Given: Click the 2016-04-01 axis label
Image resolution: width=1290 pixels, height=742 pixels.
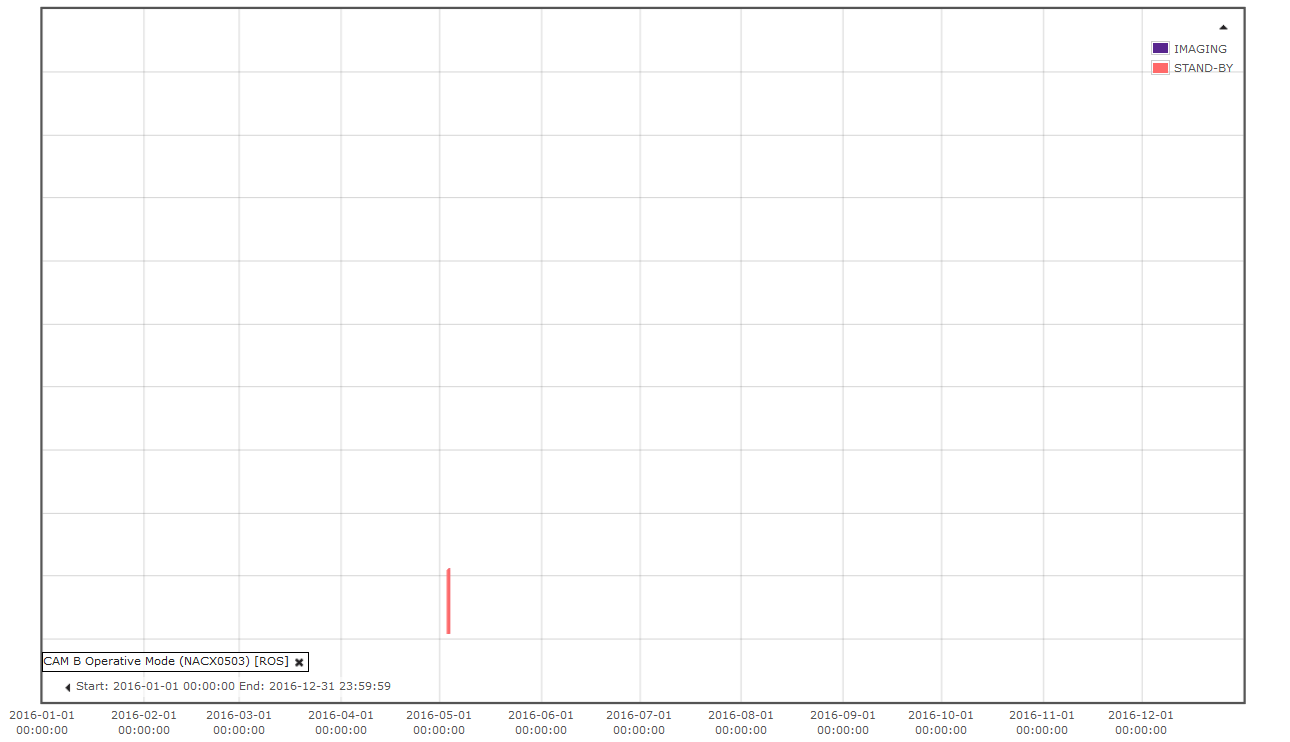Looking at the screenshot, I should point(341,722).
